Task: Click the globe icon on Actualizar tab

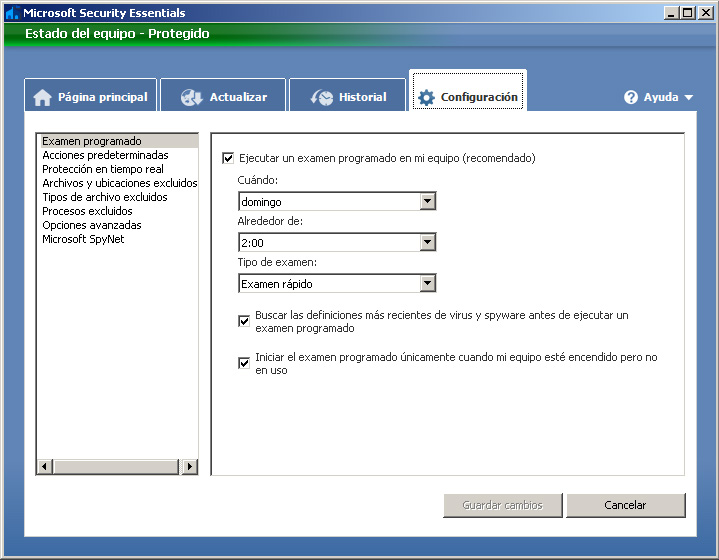Action: pos(192,97)
